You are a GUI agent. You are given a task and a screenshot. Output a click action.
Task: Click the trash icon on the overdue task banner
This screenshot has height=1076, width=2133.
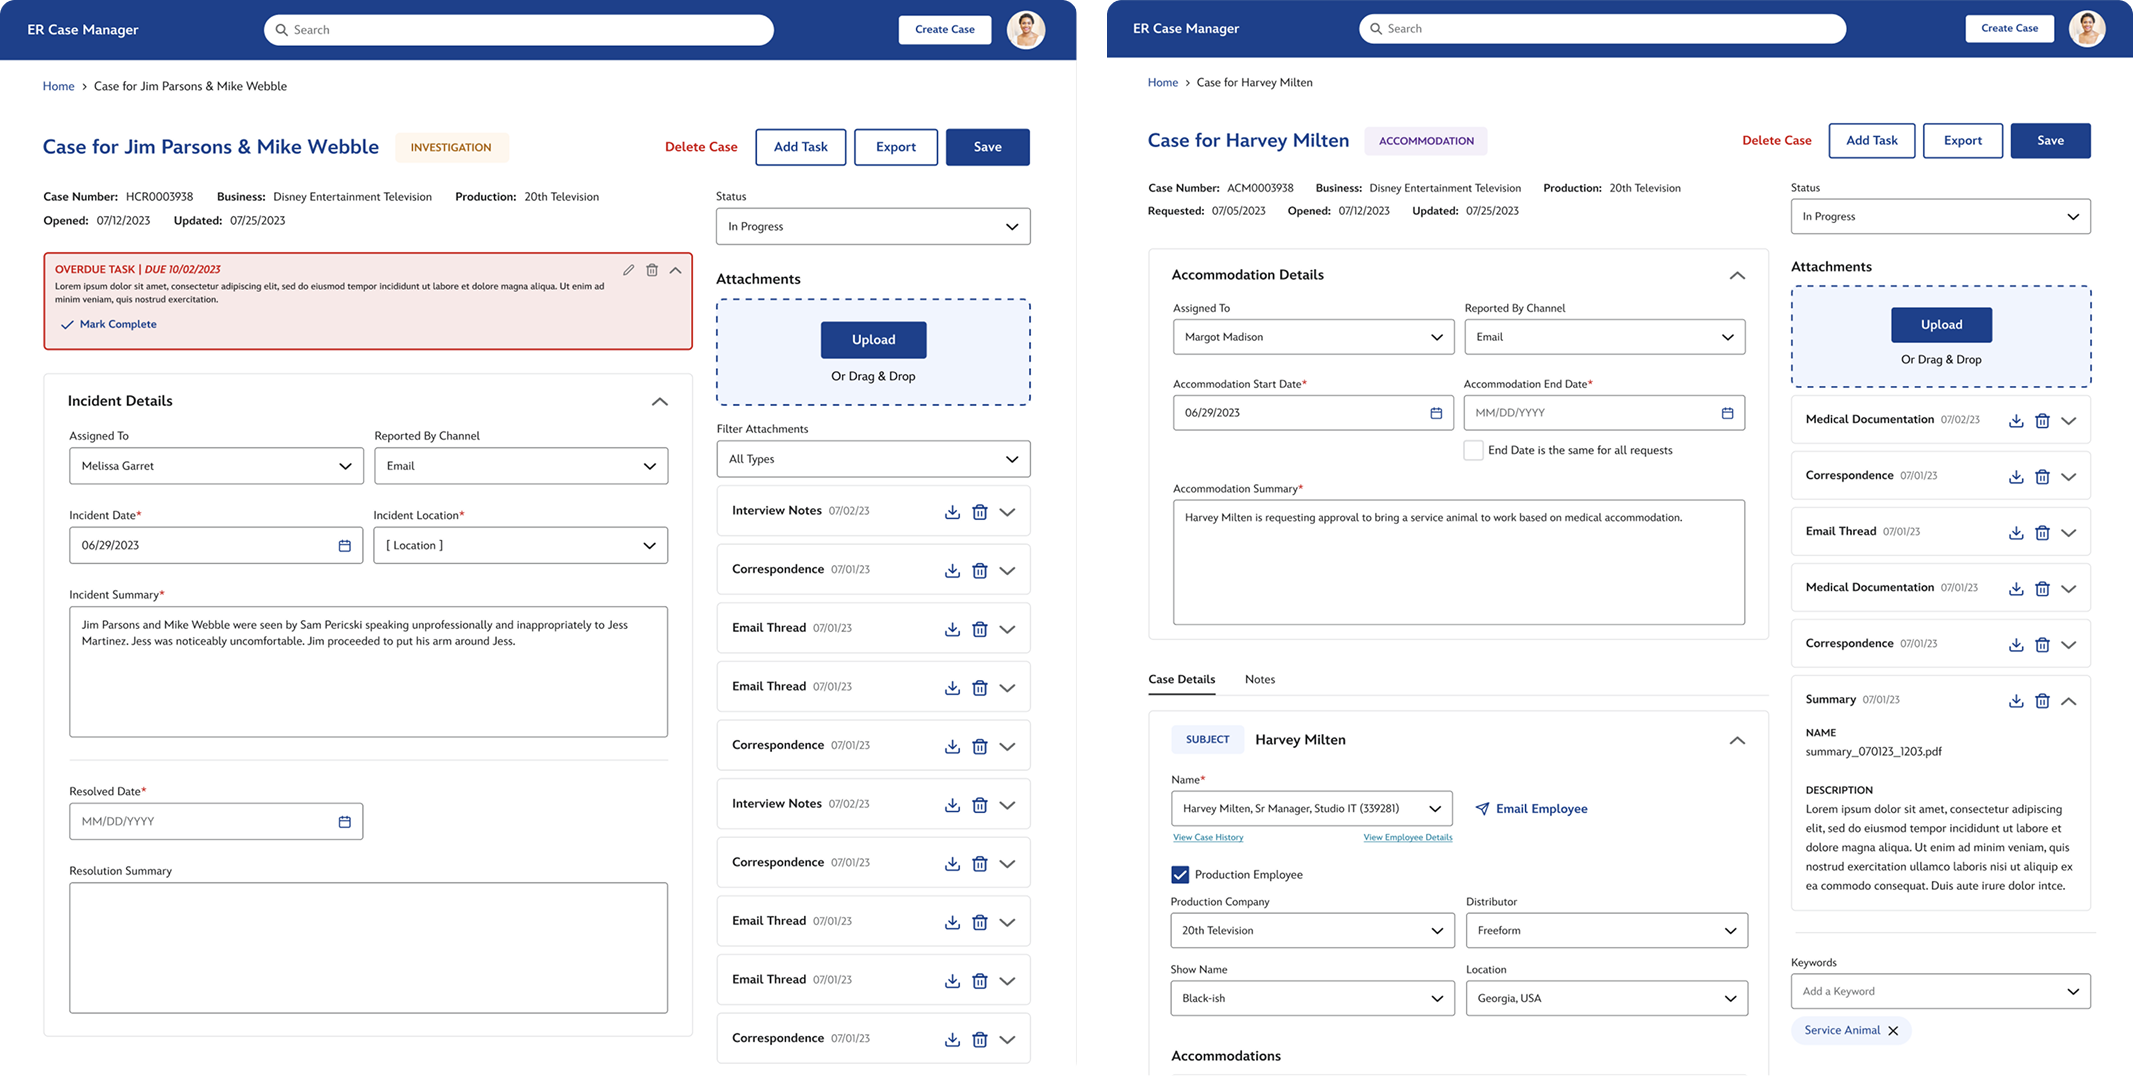coord(652,270)
